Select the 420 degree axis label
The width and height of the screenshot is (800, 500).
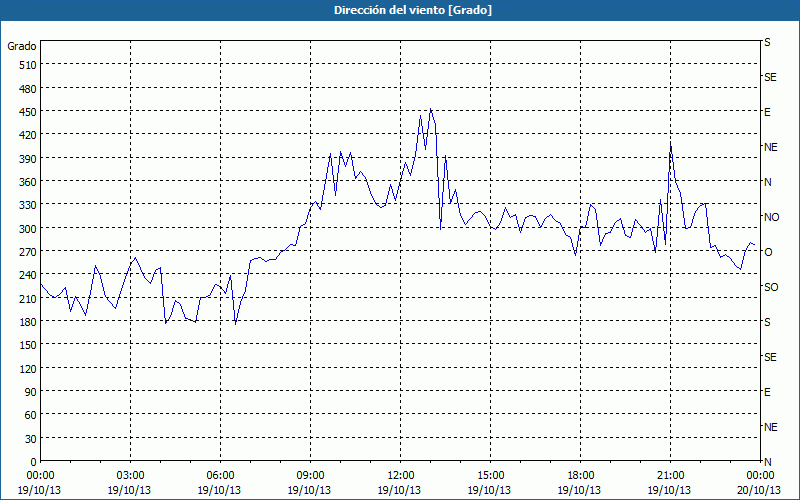pos(29,135)
